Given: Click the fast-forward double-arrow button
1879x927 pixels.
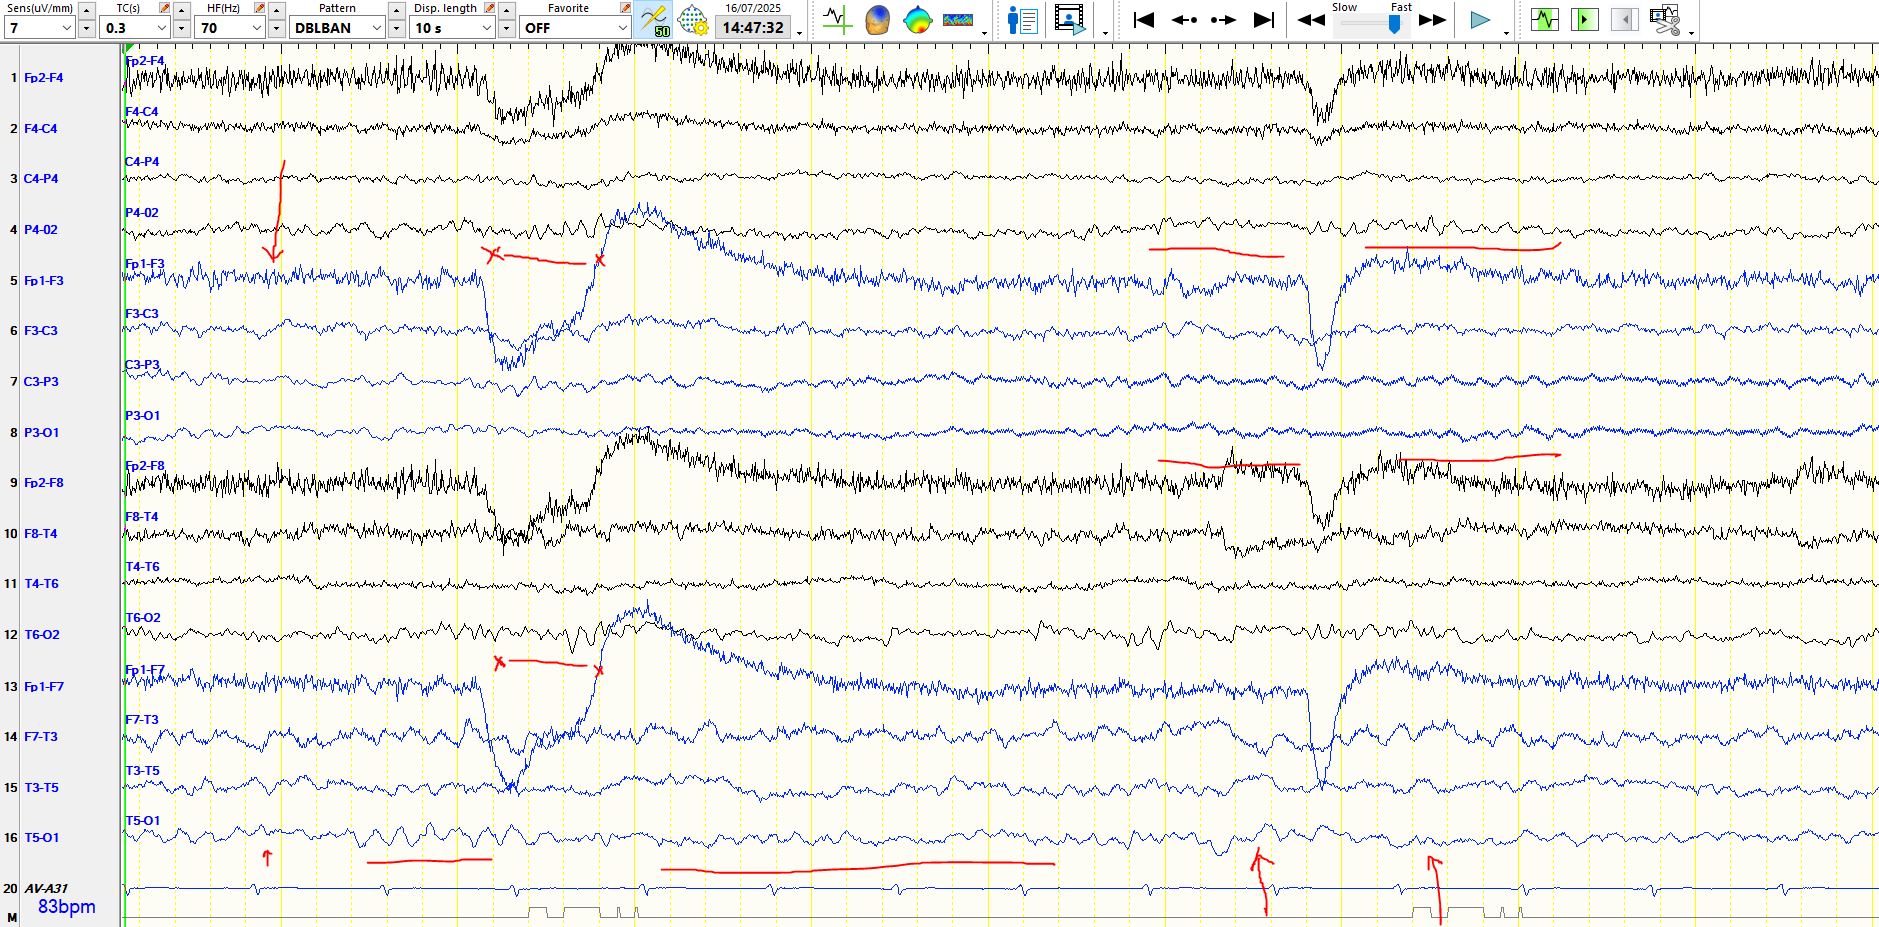Looking at the screenshot, I should [x=1433, y=19].
